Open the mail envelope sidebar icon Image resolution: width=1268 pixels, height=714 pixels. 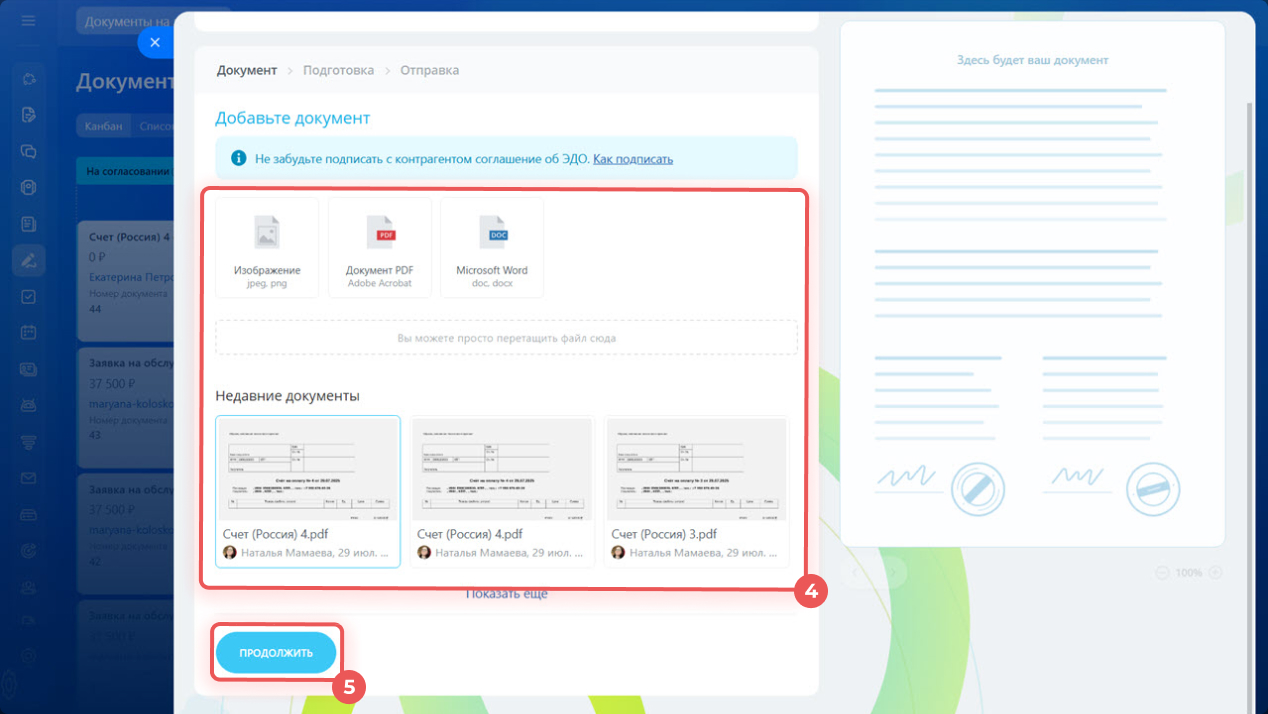tap(29, 478)
